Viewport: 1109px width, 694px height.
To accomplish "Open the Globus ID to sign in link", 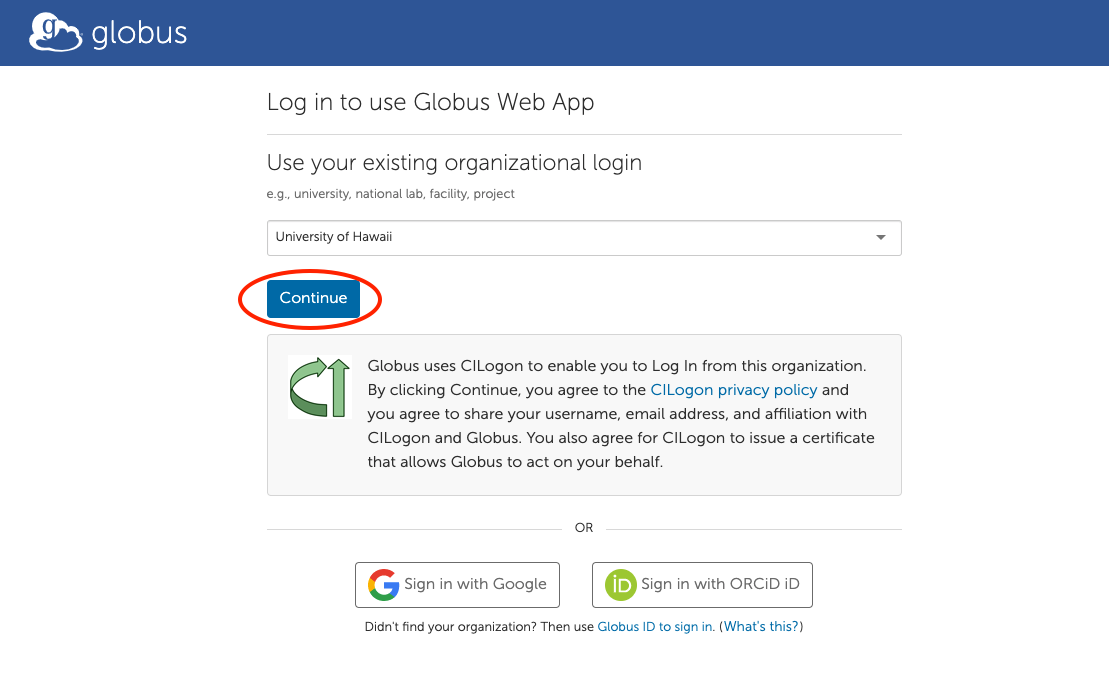I will point(654,627).
